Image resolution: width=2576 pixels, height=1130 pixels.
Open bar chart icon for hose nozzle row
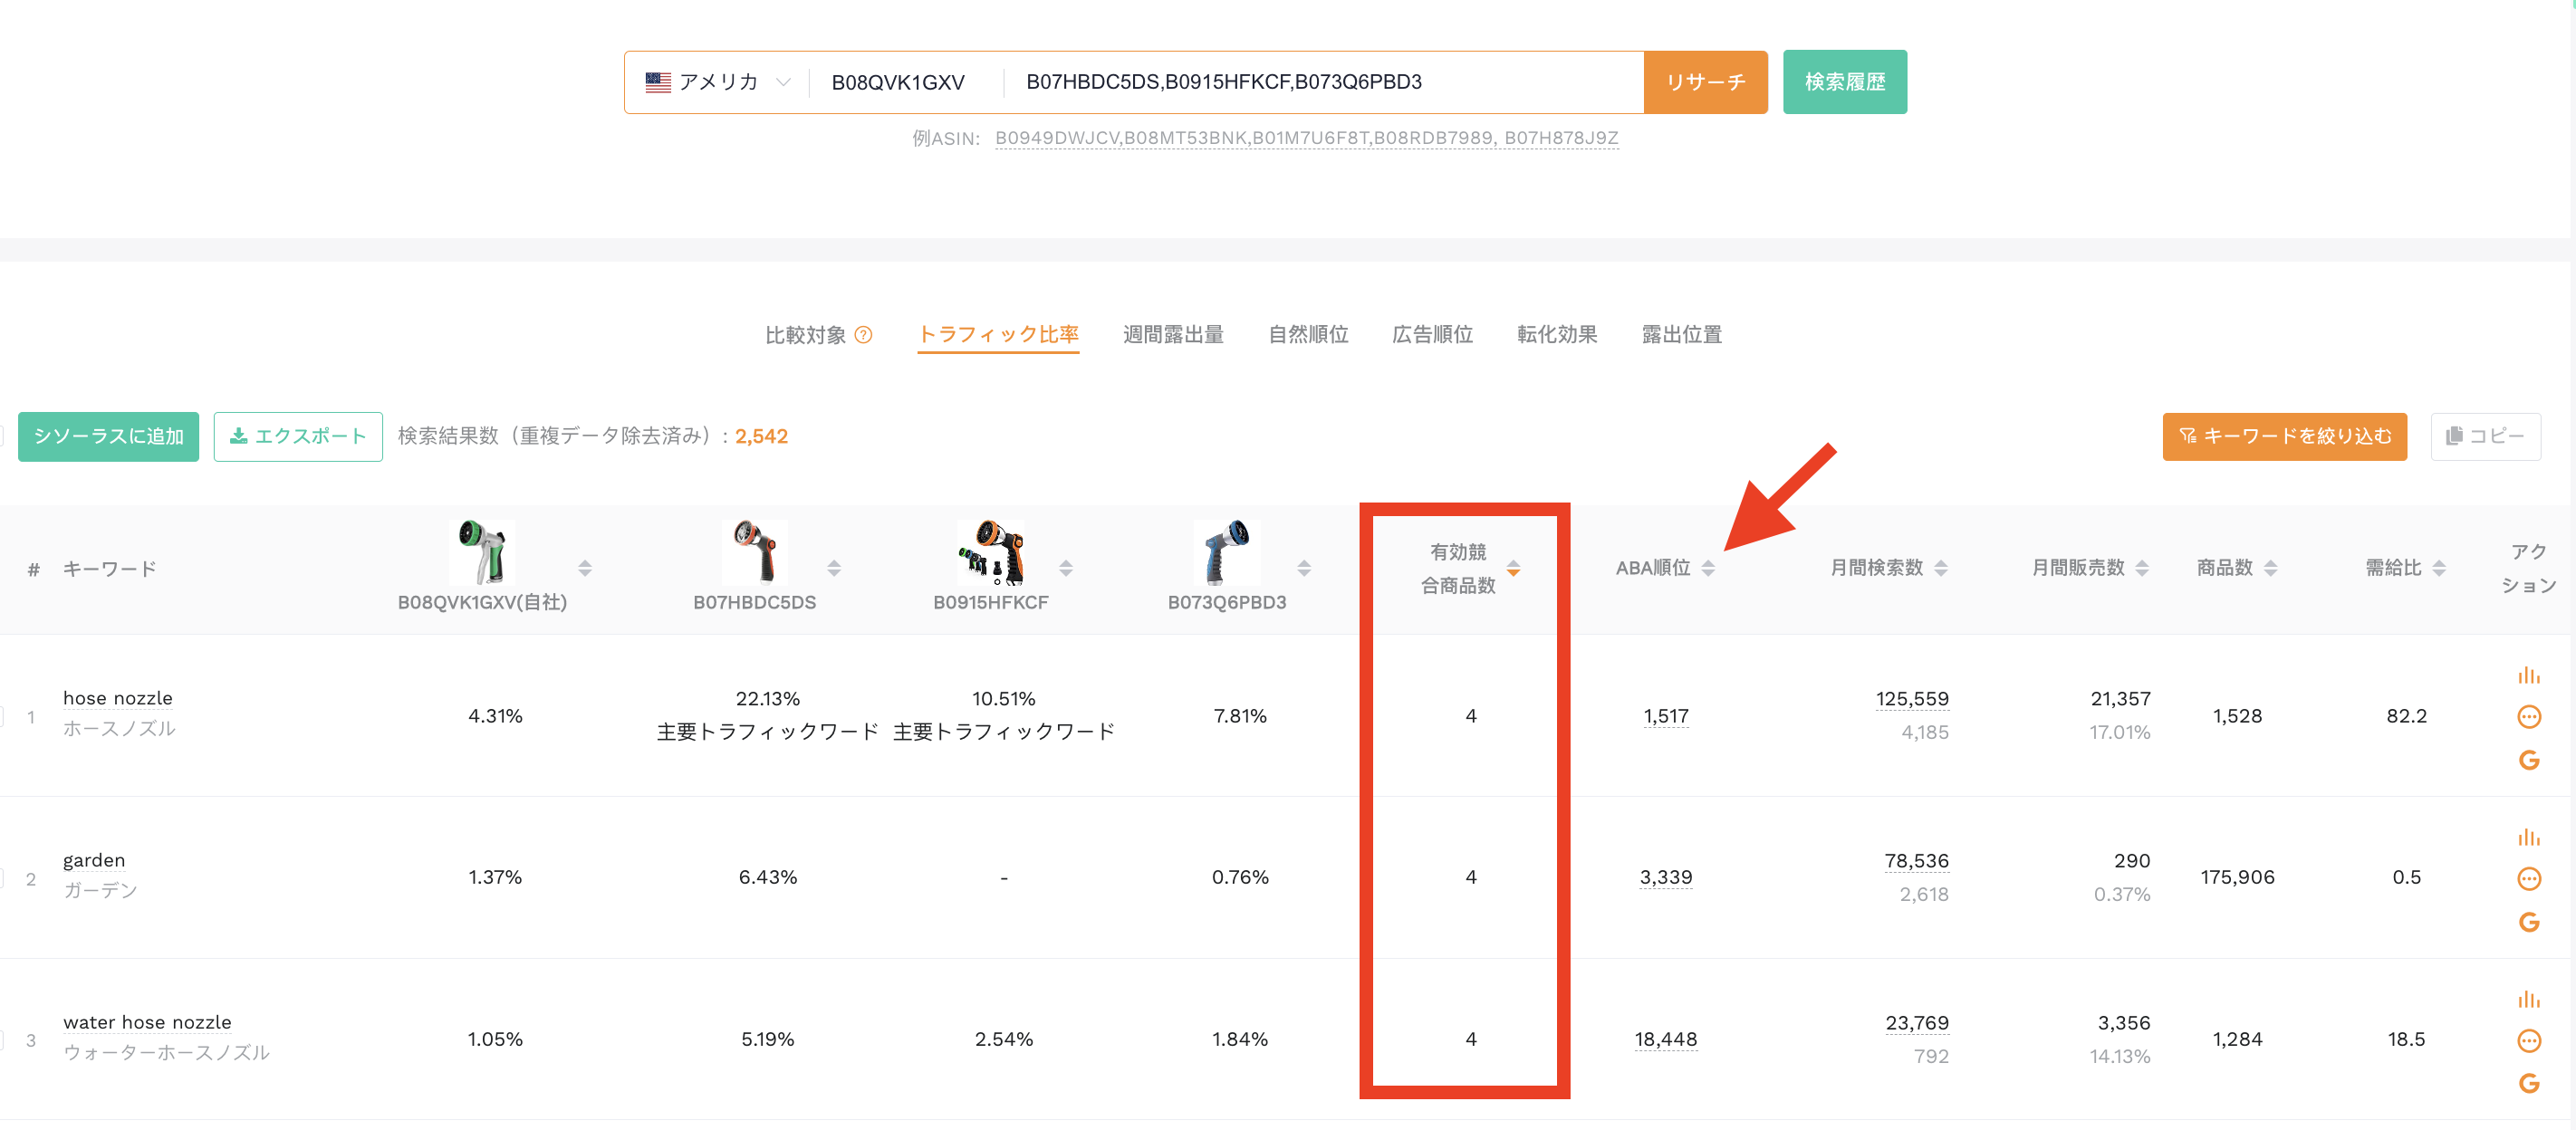tap(2528, 675)
